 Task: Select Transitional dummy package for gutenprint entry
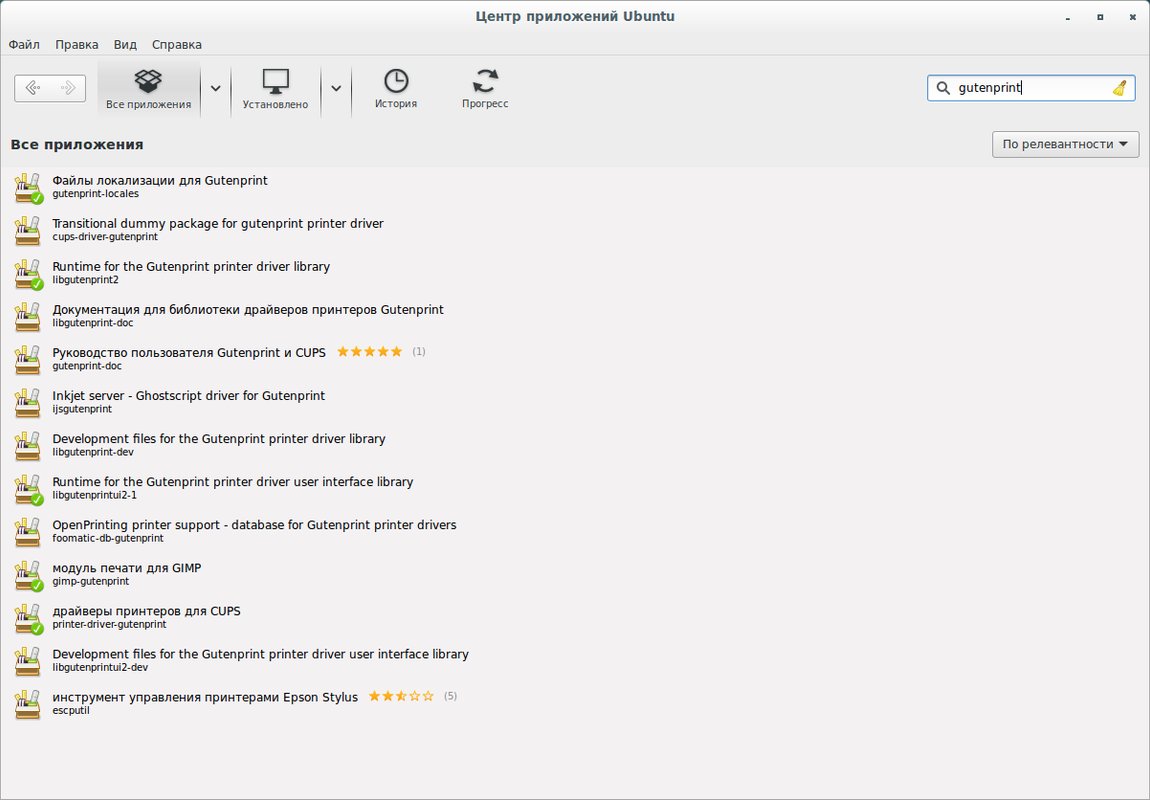575,231
